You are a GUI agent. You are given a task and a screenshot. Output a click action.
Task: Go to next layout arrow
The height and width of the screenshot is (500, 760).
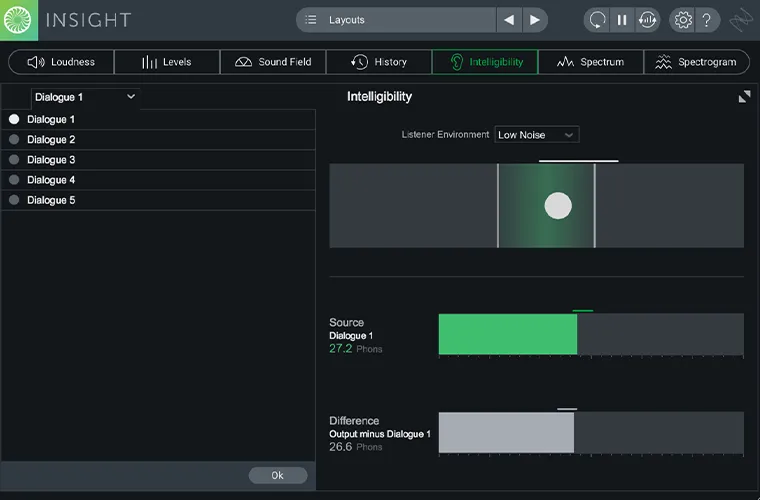(x=535, y=20)
